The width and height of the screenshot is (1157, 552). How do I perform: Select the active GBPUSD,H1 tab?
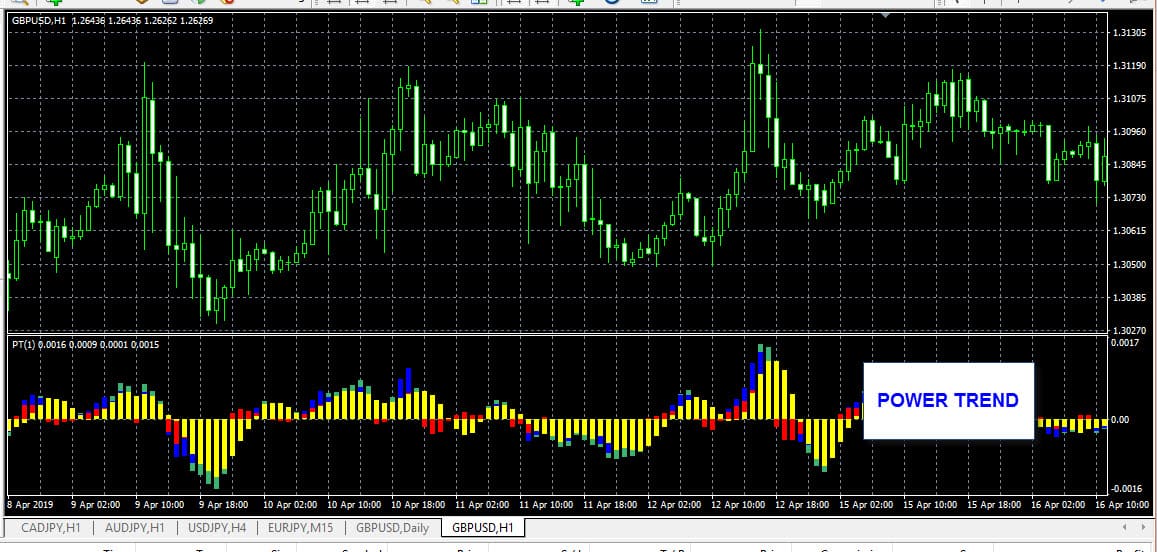[x=482, y=527]
